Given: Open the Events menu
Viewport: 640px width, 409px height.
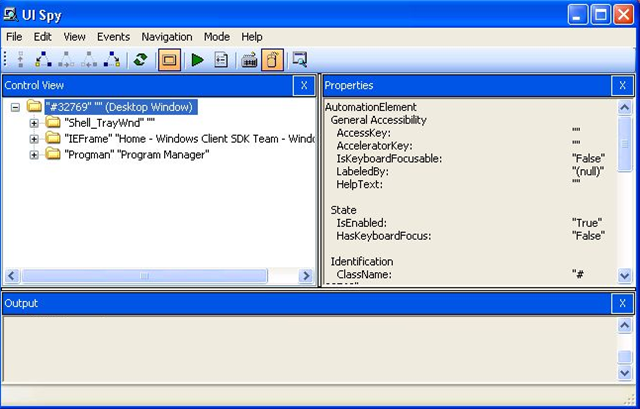Looking at the screenshot, I should [113, 37].
